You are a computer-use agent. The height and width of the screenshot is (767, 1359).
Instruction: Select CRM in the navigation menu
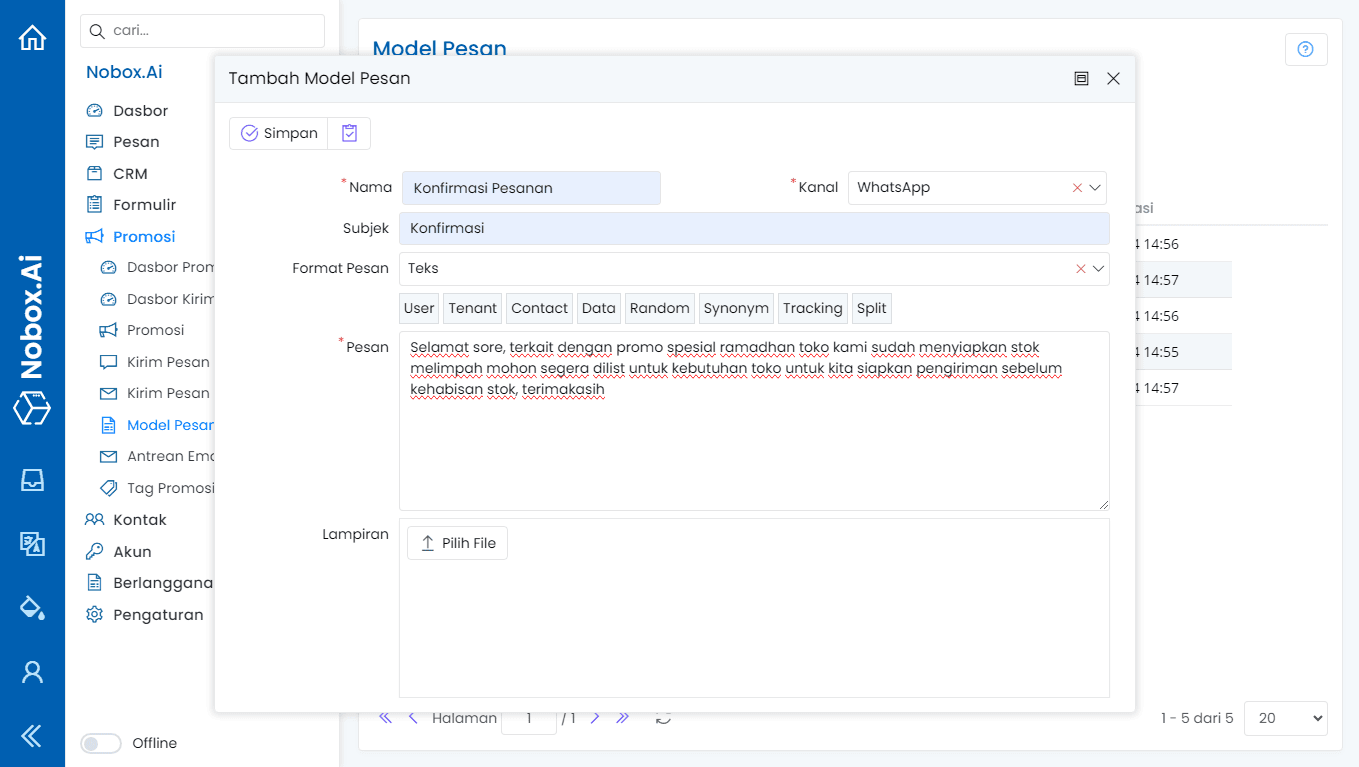pyautogui.click(x=130, y=173)
